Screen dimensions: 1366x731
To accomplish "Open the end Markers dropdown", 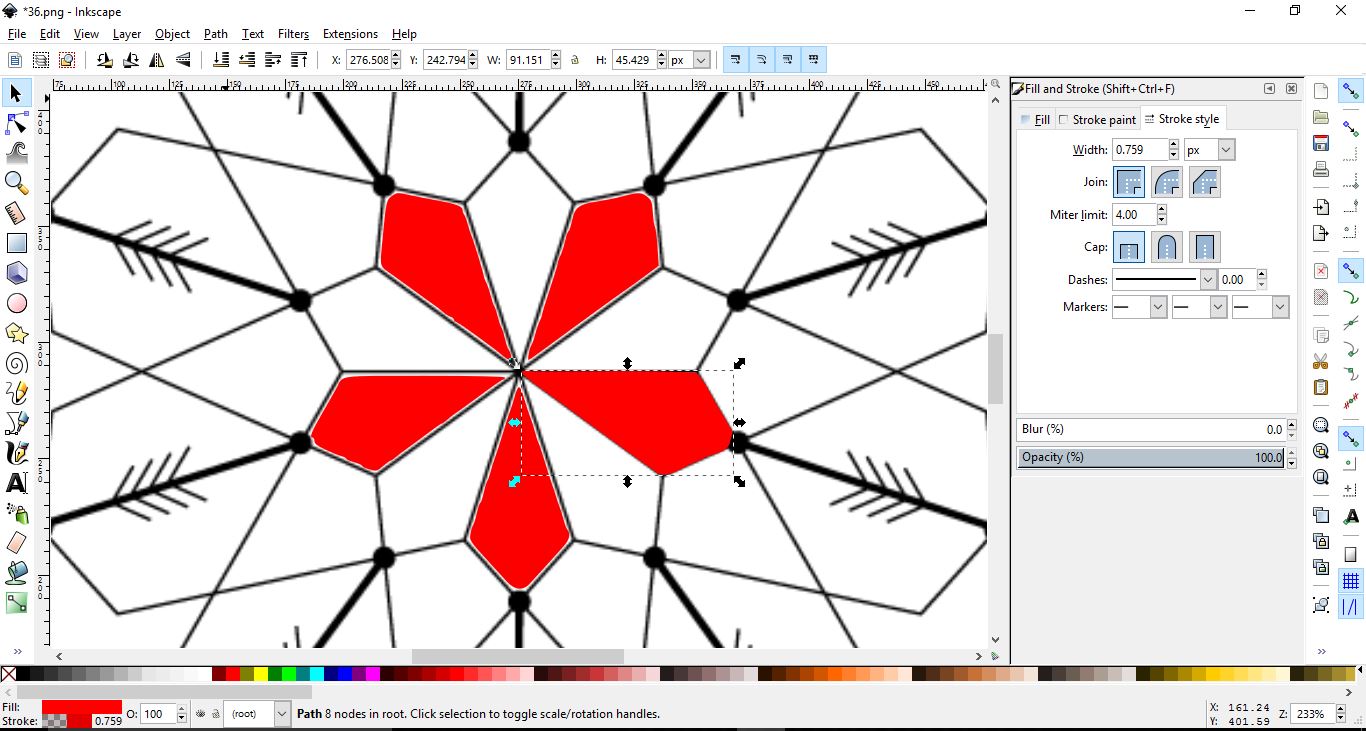I will [1261, 307].
